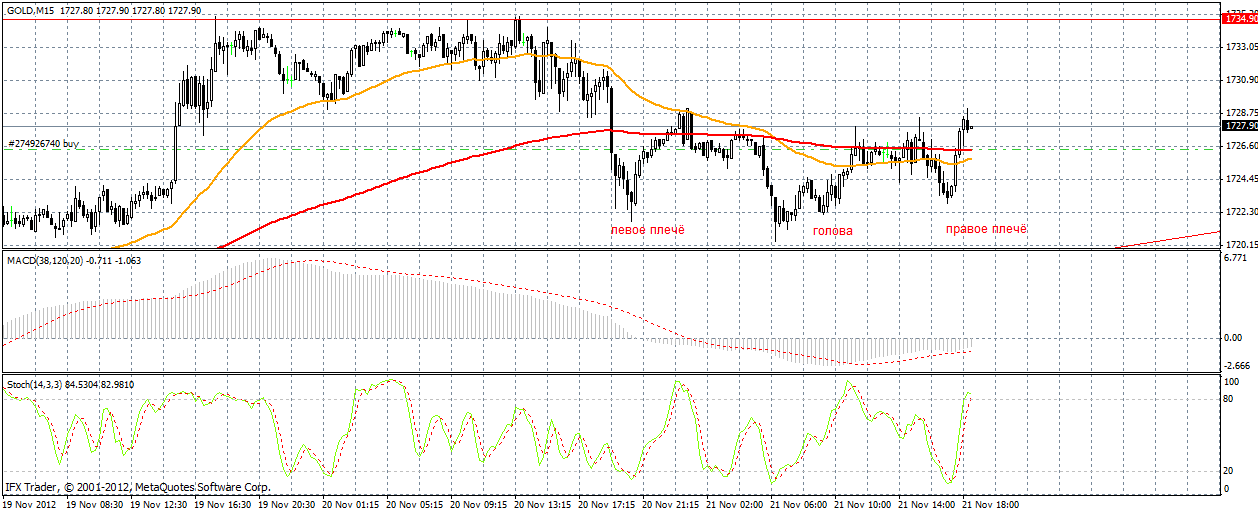The image size is (1258, 512).
Task: Click the 20 Nov 21:15 time label
Action: [669, 505]
